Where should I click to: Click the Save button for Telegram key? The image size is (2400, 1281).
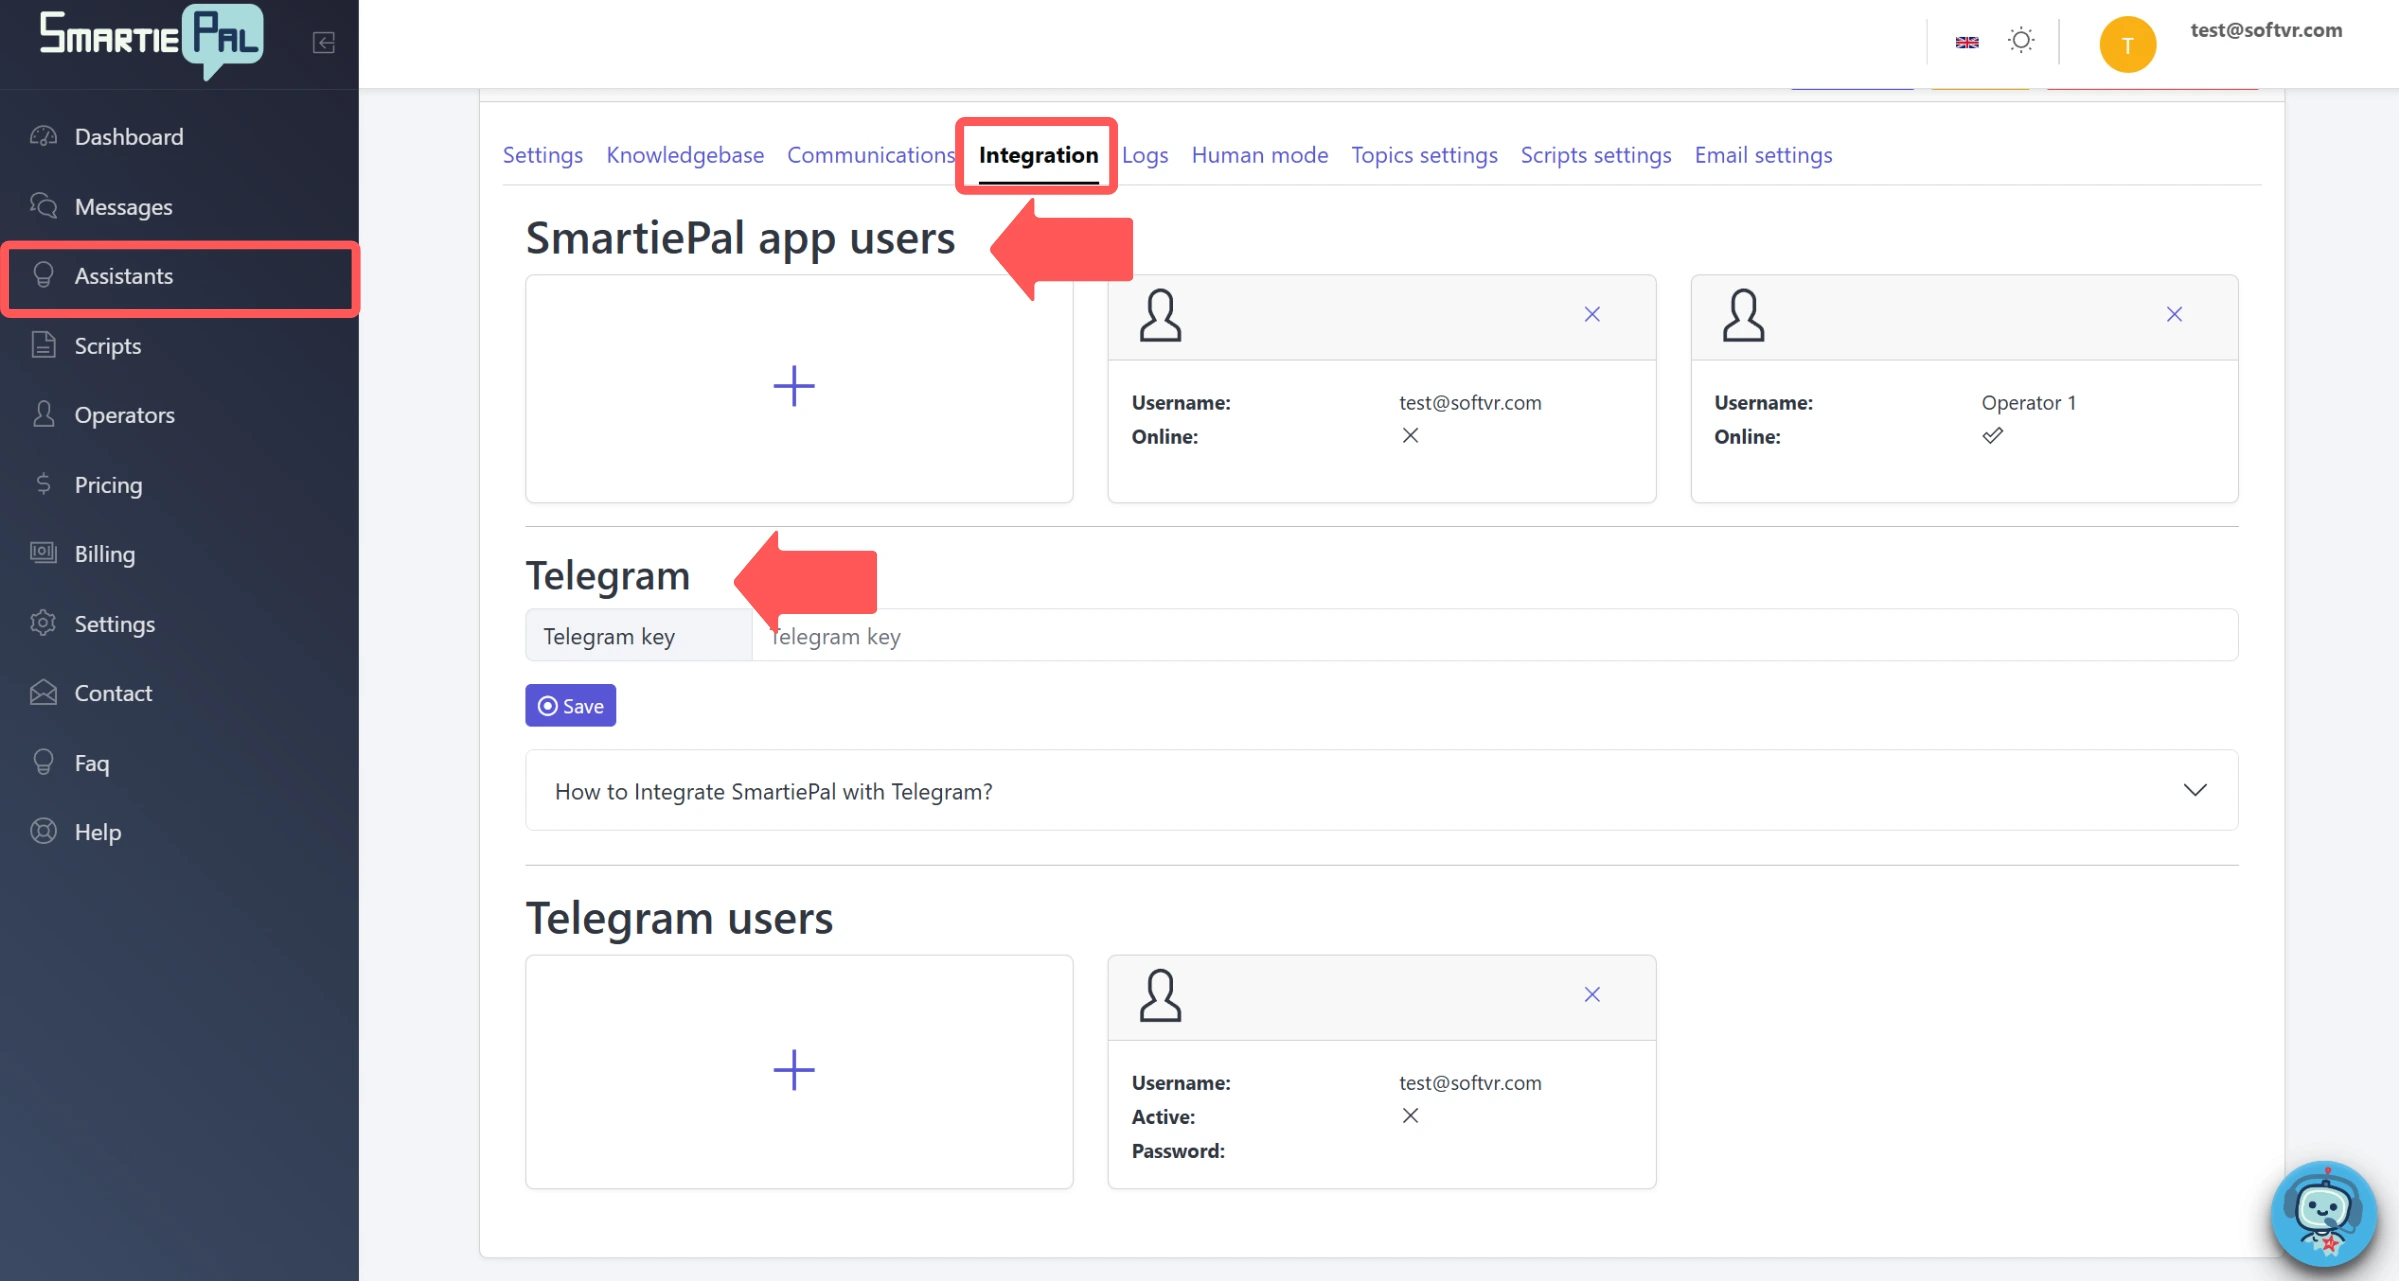click(570, 705)
